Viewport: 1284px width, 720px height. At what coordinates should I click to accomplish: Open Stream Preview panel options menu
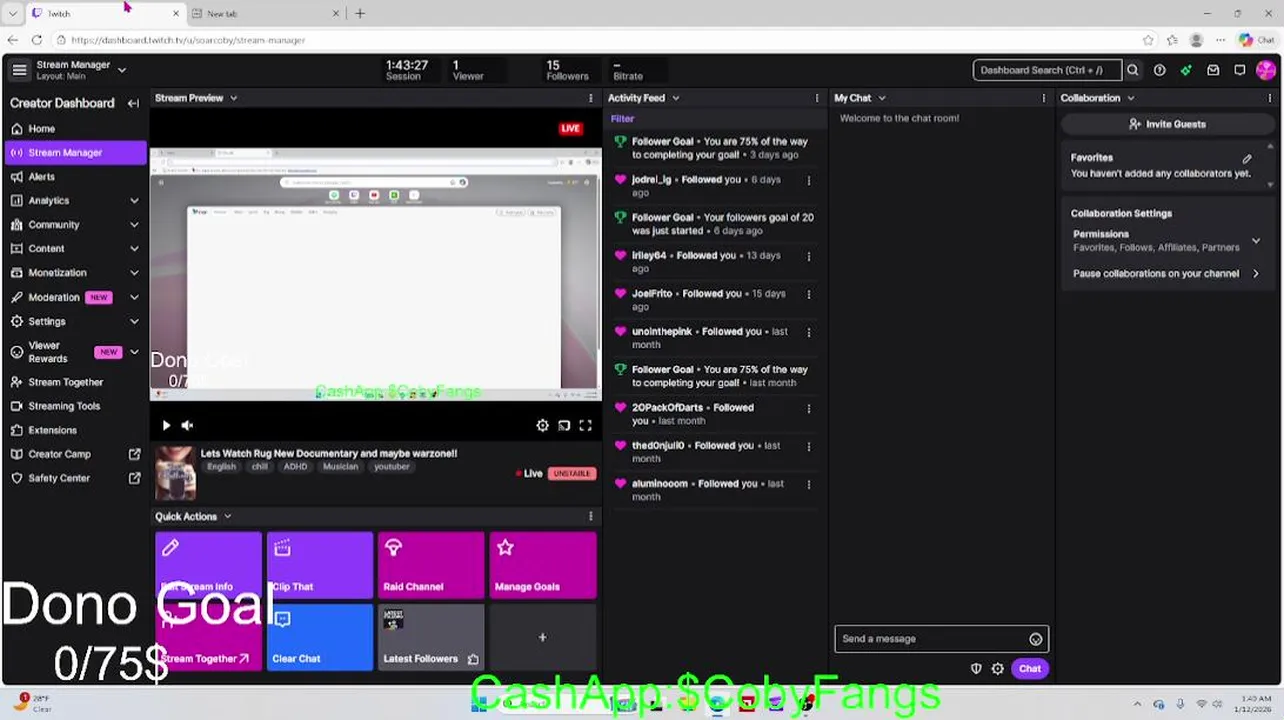[x=590, y=98]
